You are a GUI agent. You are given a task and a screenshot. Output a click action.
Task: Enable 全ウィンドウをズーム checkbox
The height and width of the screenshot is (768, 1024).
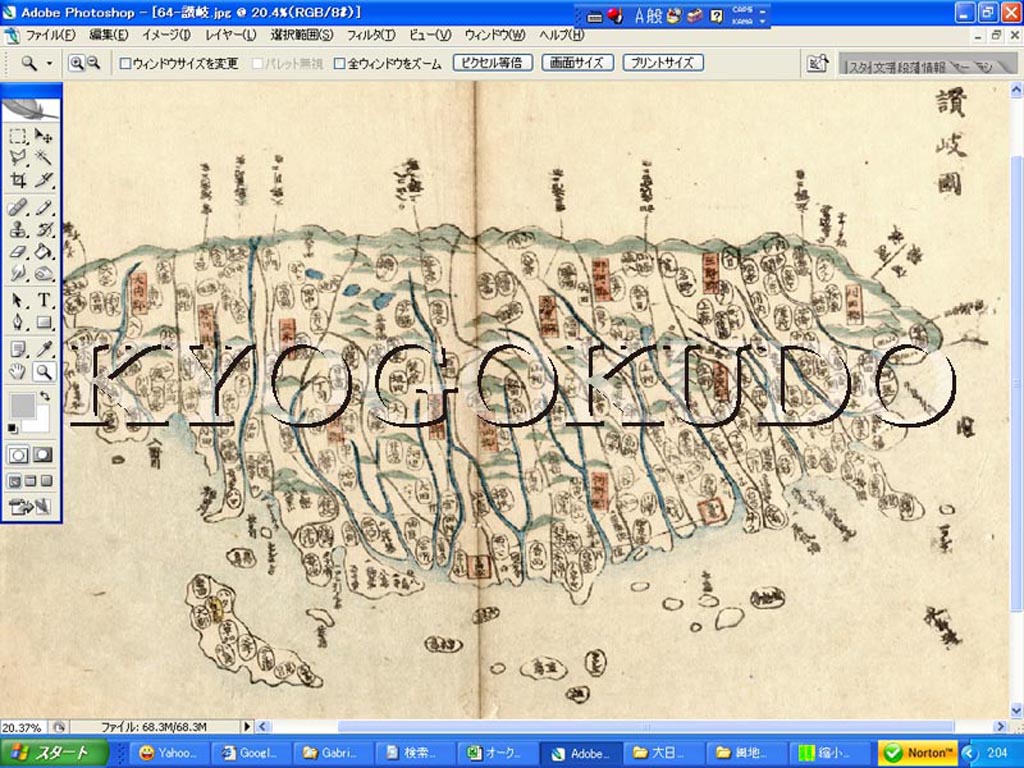340,63
